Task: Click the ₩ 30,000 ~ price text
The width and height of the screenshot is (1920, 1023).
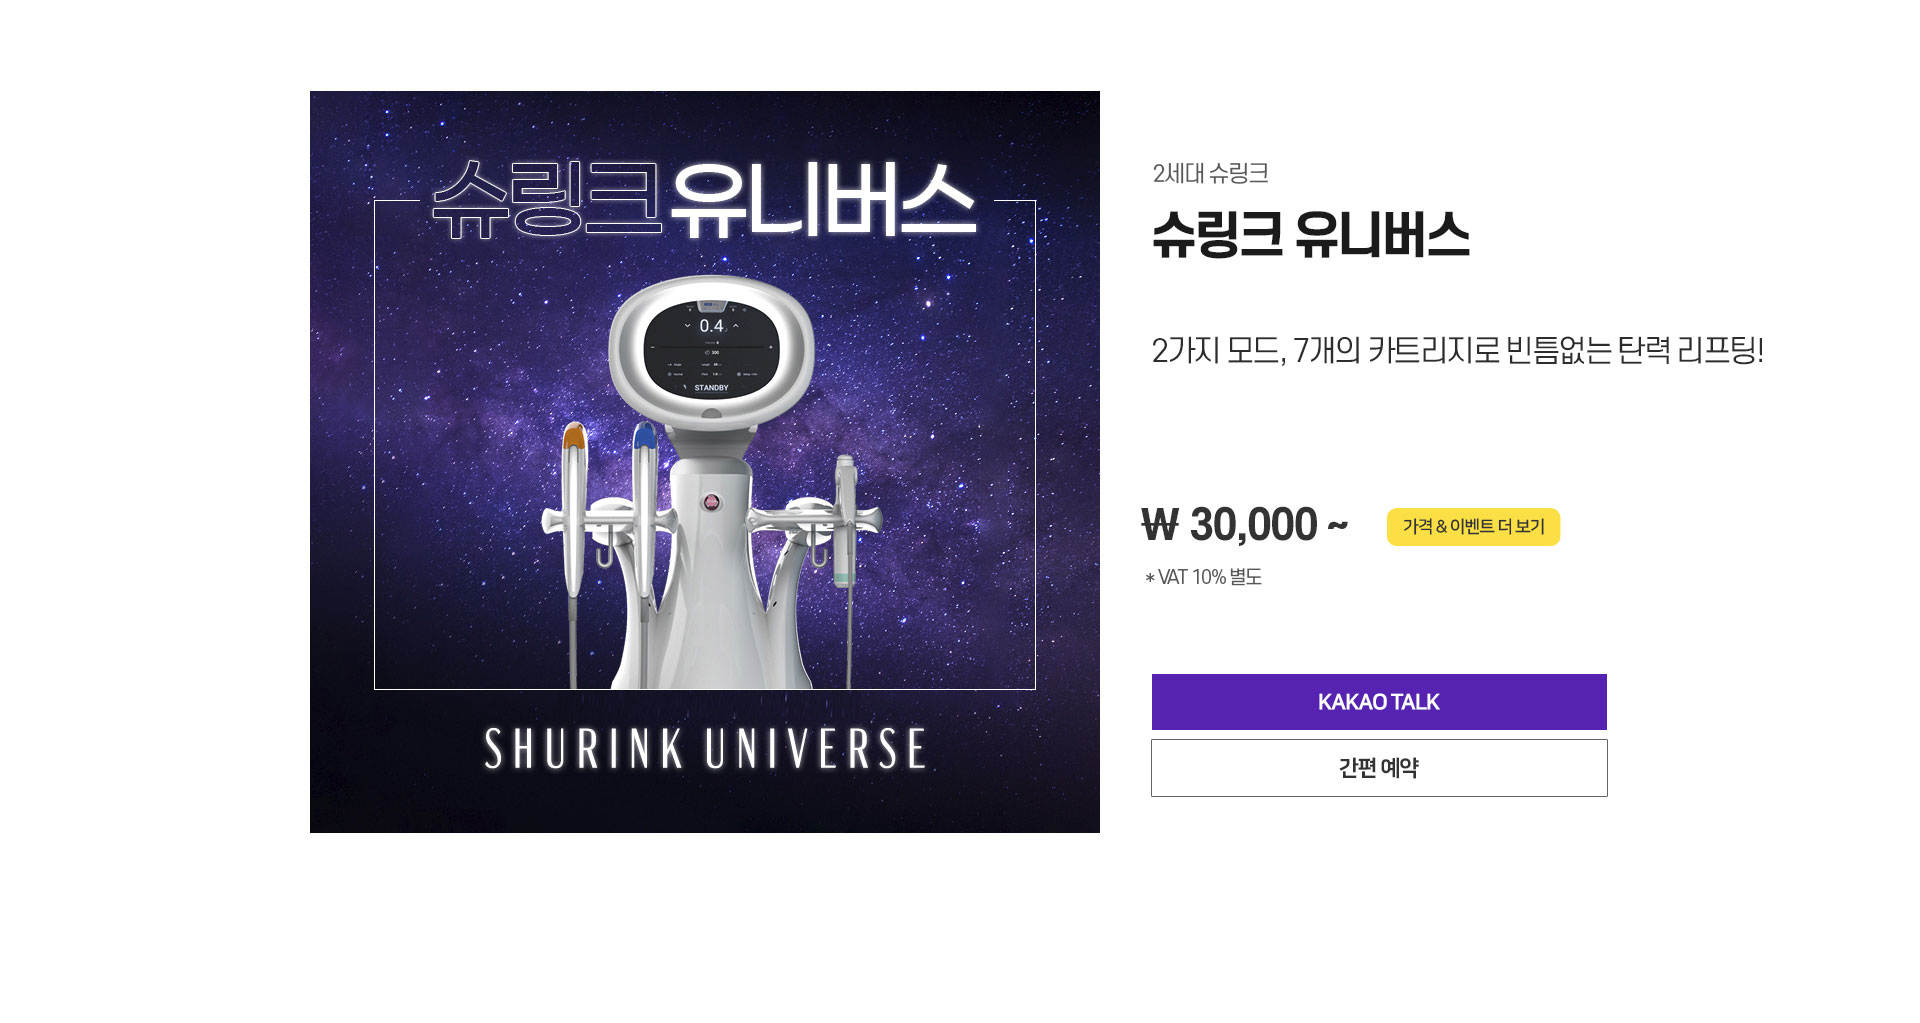Action: pyautogui.click(x=1245, y=525)
